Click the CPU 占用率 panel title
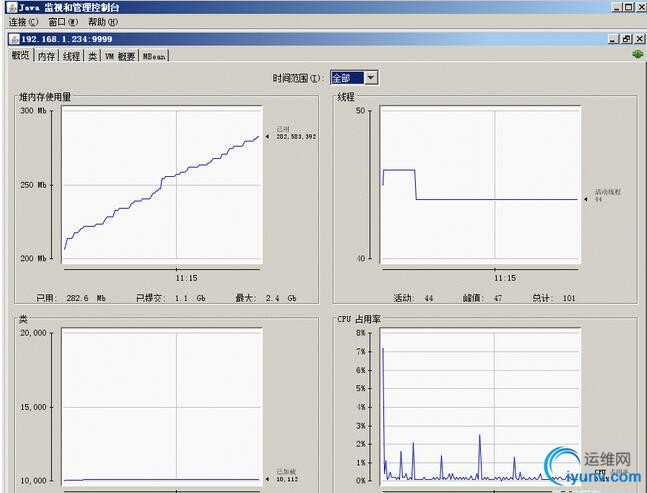Screen dimensions: 647x493 tap(359, 319)
